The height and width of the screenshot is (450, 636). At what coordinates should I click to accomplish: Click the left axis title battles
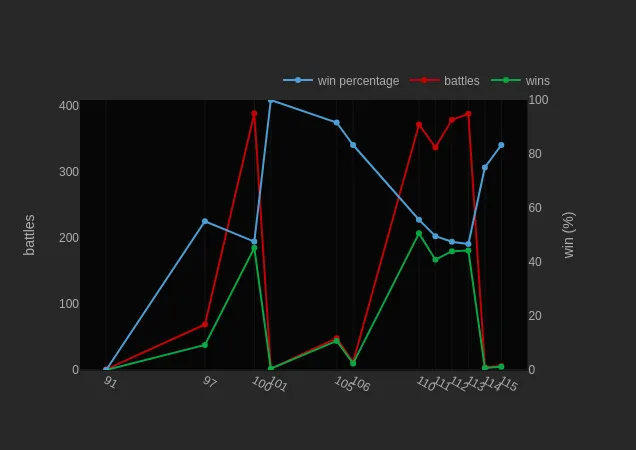coord(29,235)
